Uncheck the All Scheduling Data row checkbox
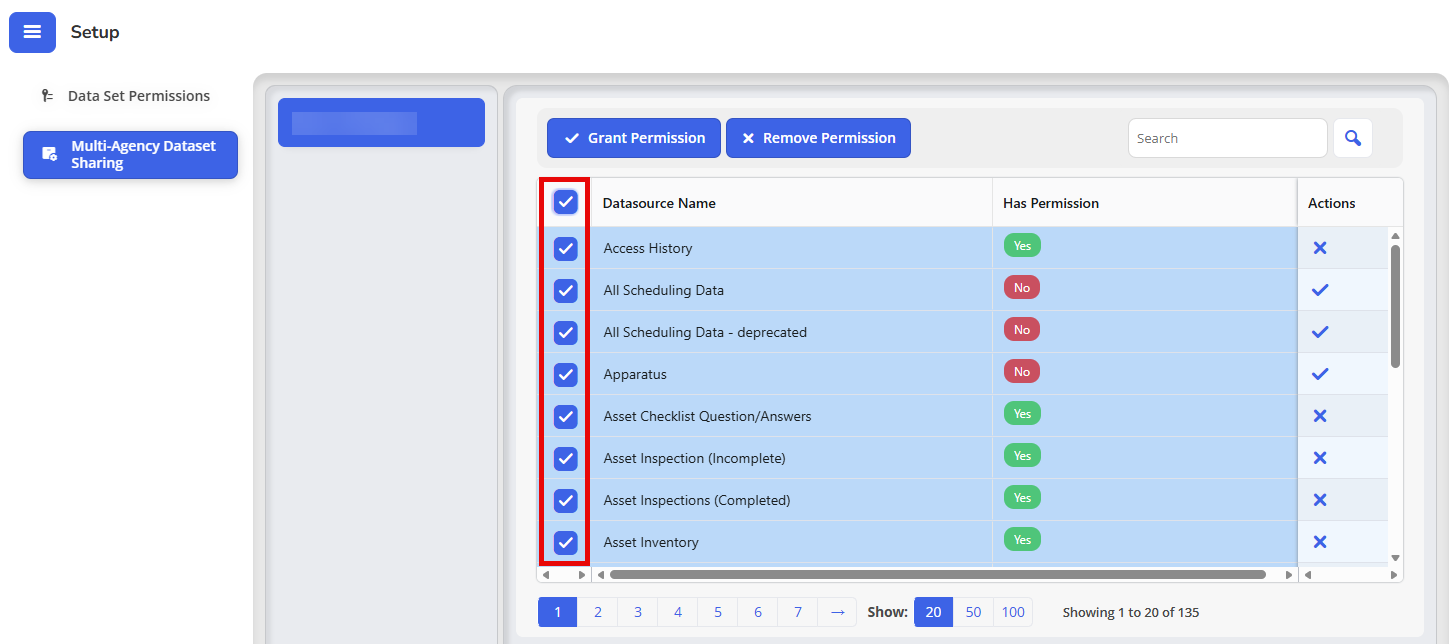Viewport: 1453px width, 644px height. point(566,291)
